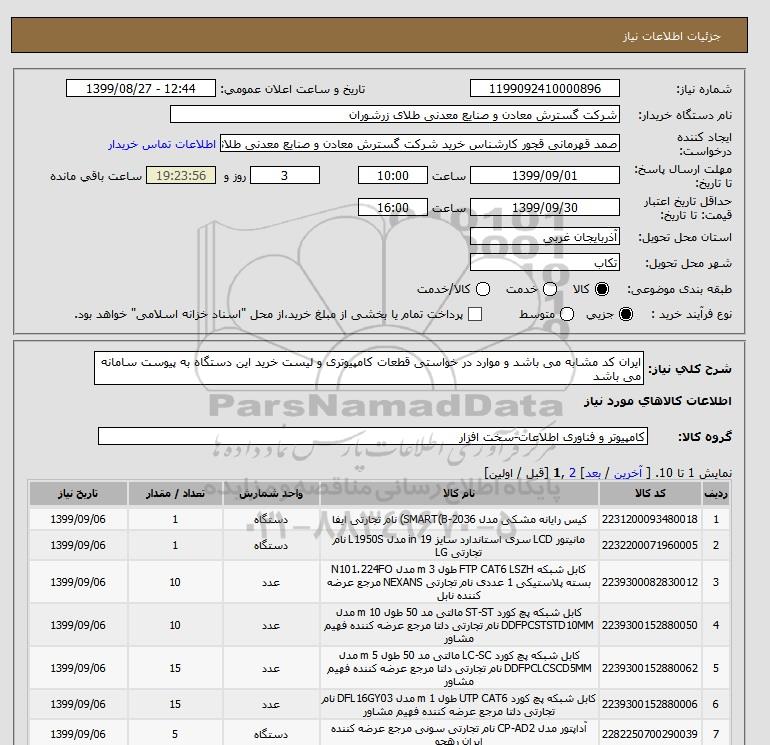Click the CP-AD2 adapter item name
Screen dimensions: 770x745
coord(459,735)
